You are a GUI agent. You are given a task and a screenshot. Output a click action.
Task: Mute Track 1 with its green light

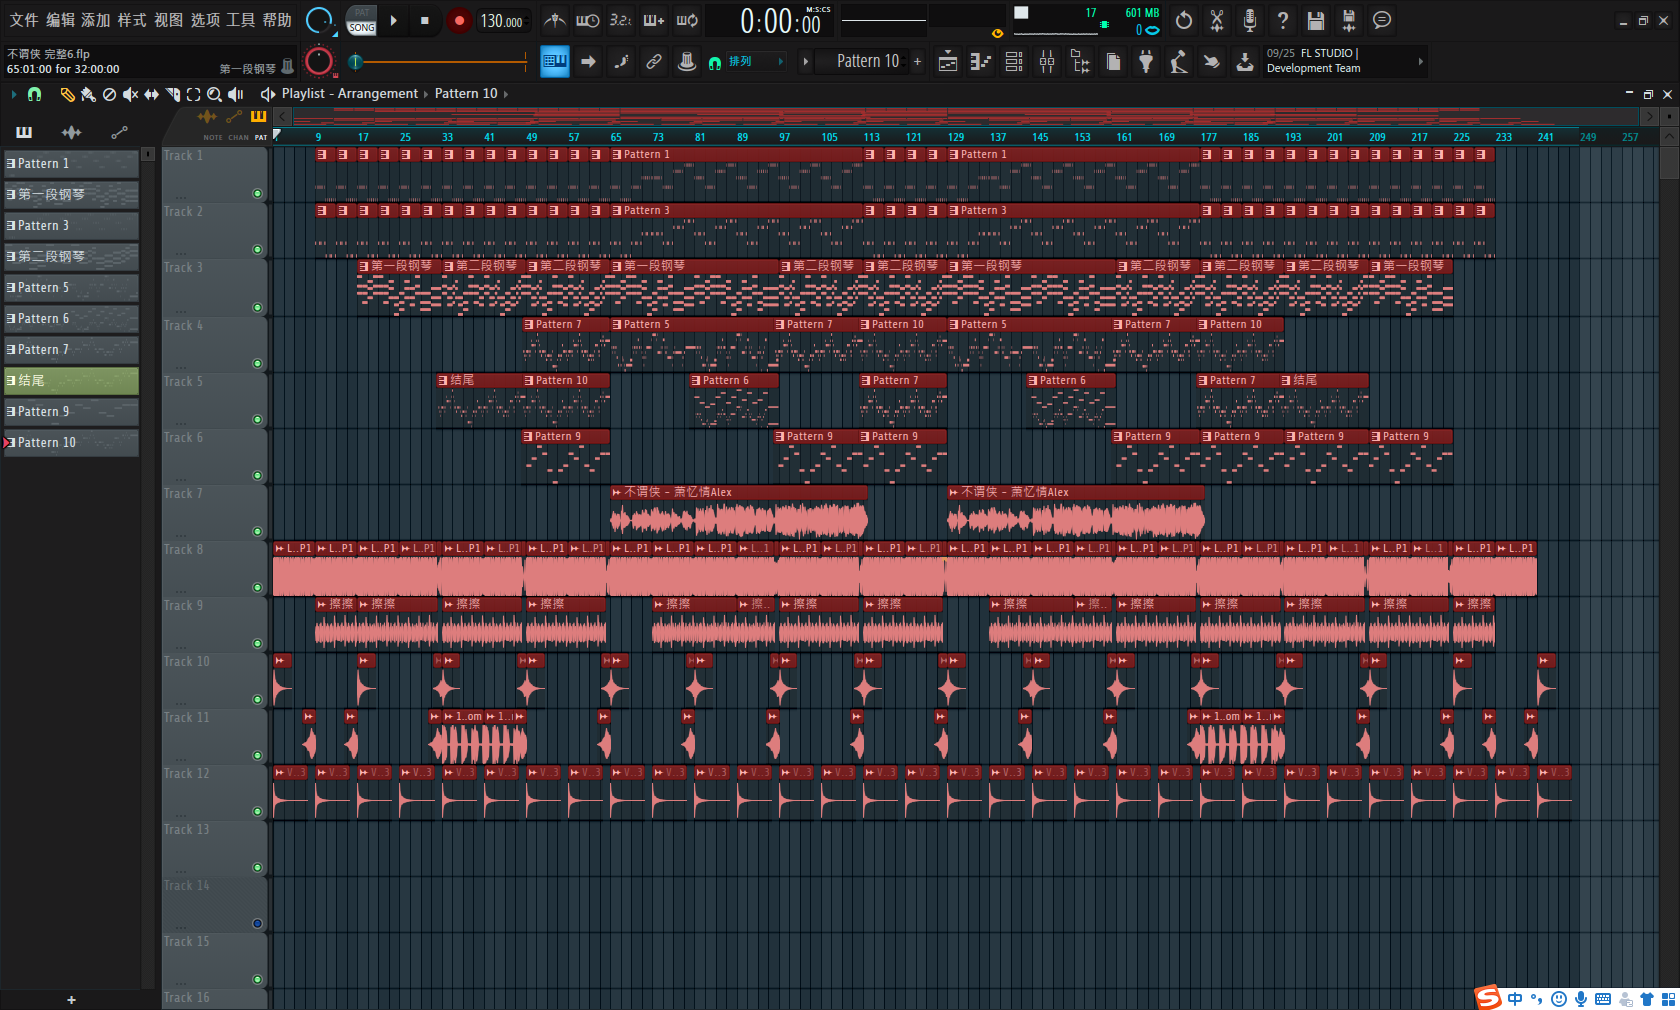tap(257, 193)
